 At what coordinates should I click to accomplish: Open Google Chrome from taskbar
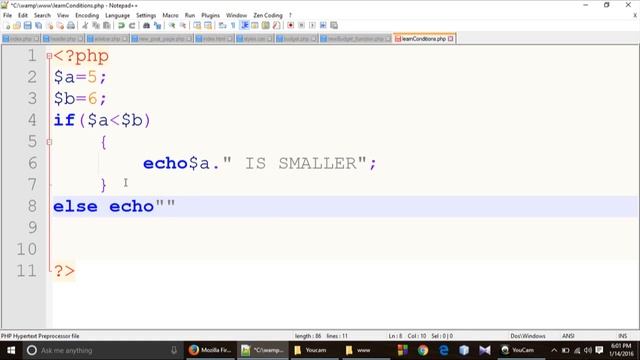[x=423, y=350]
